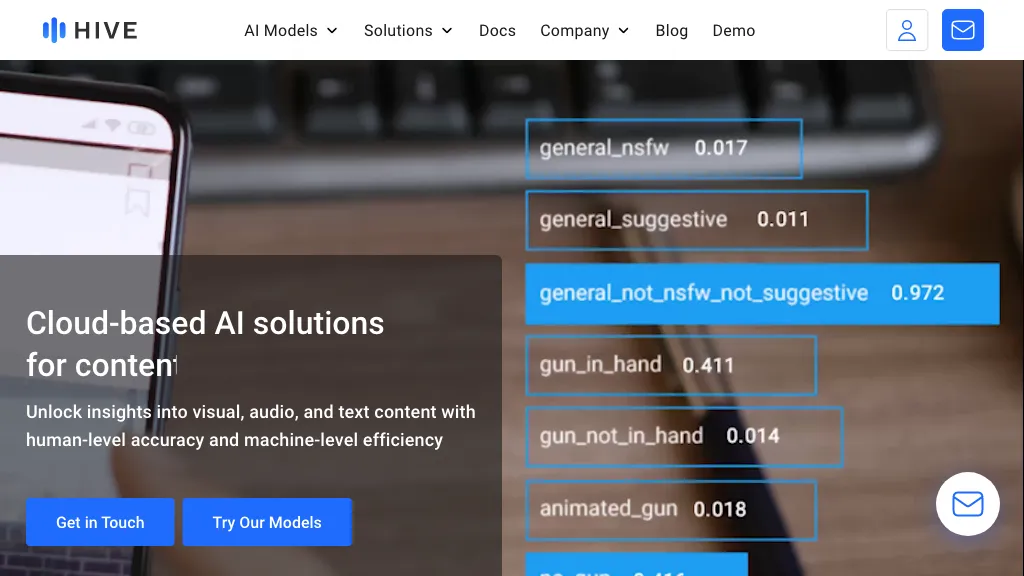Click the Try Our Models button

267,522
